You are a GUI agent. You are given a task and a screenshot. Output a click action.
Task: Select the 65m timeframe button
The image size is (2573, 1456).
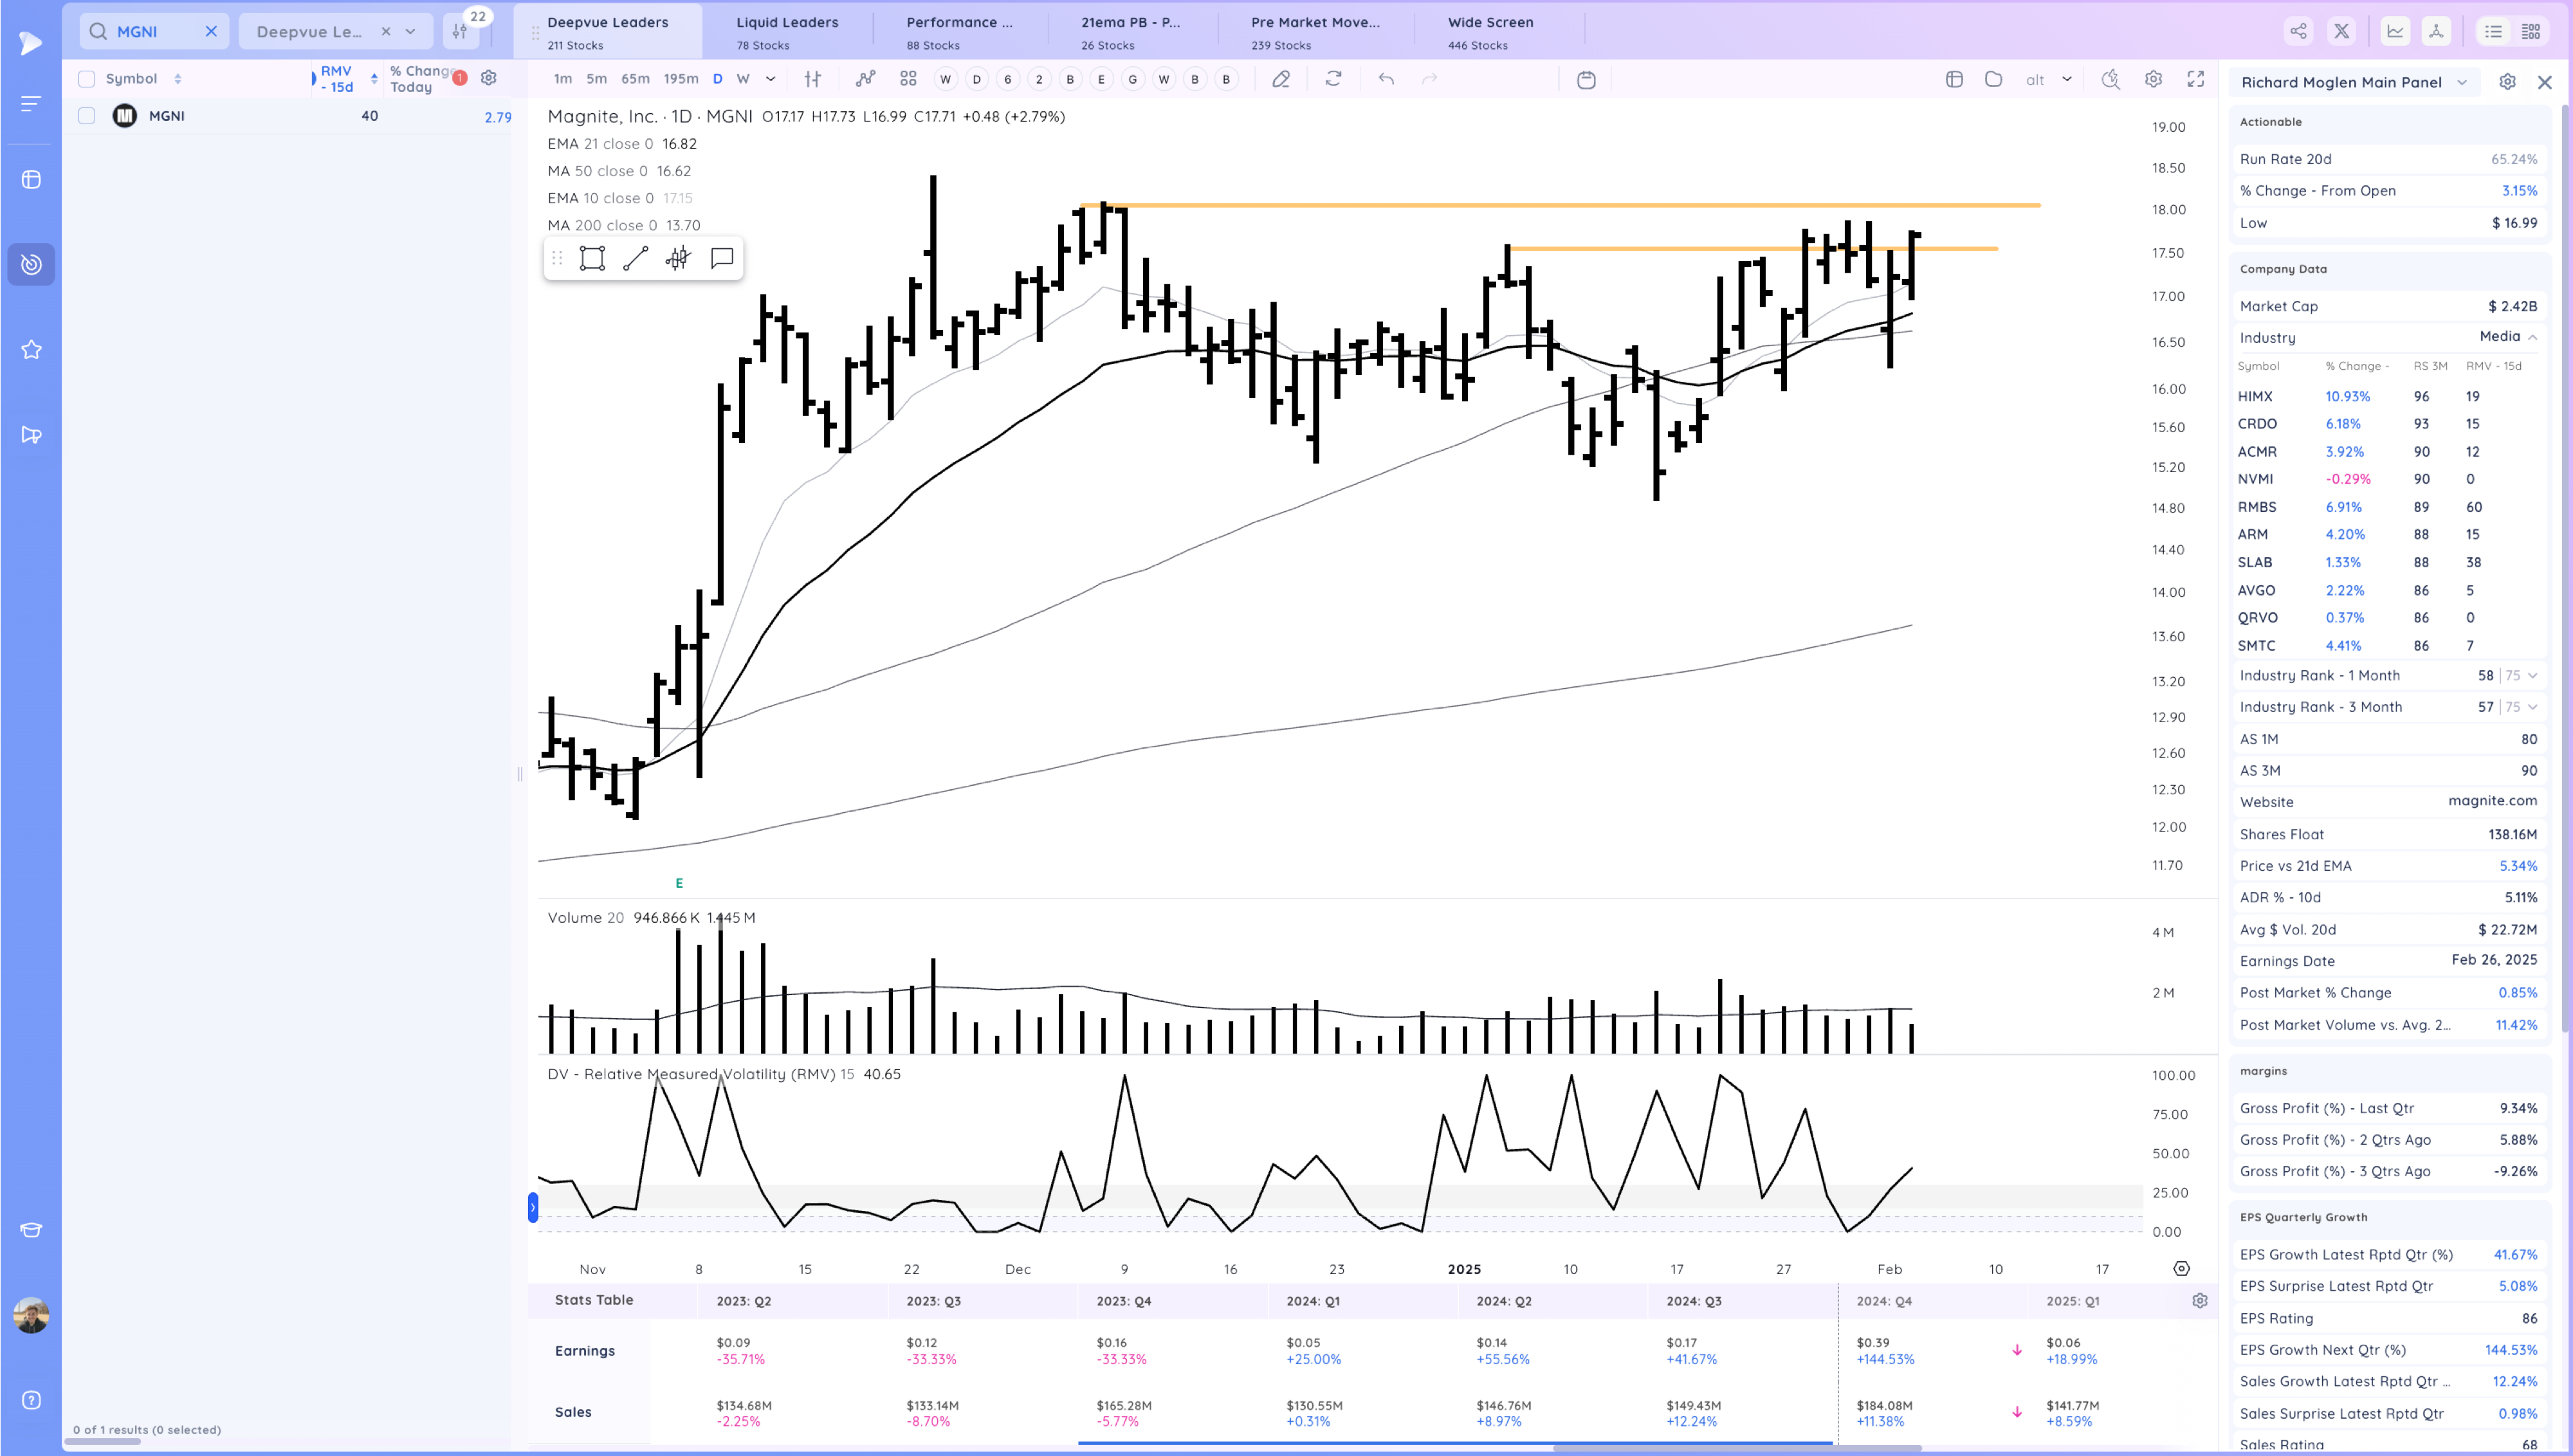635,79
